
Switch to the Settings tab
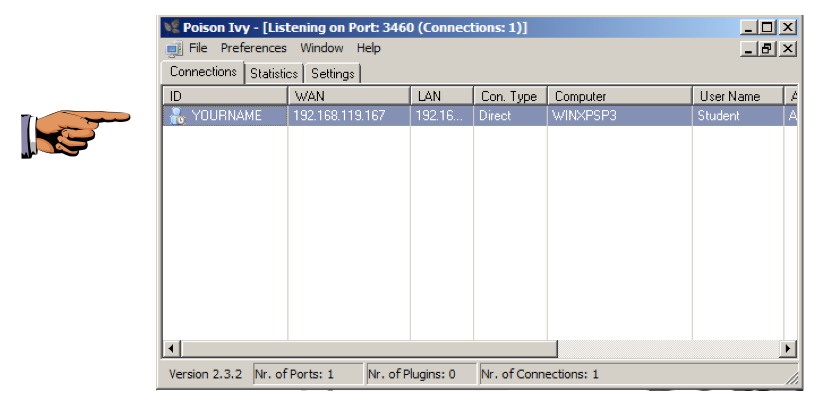point(333,73)
